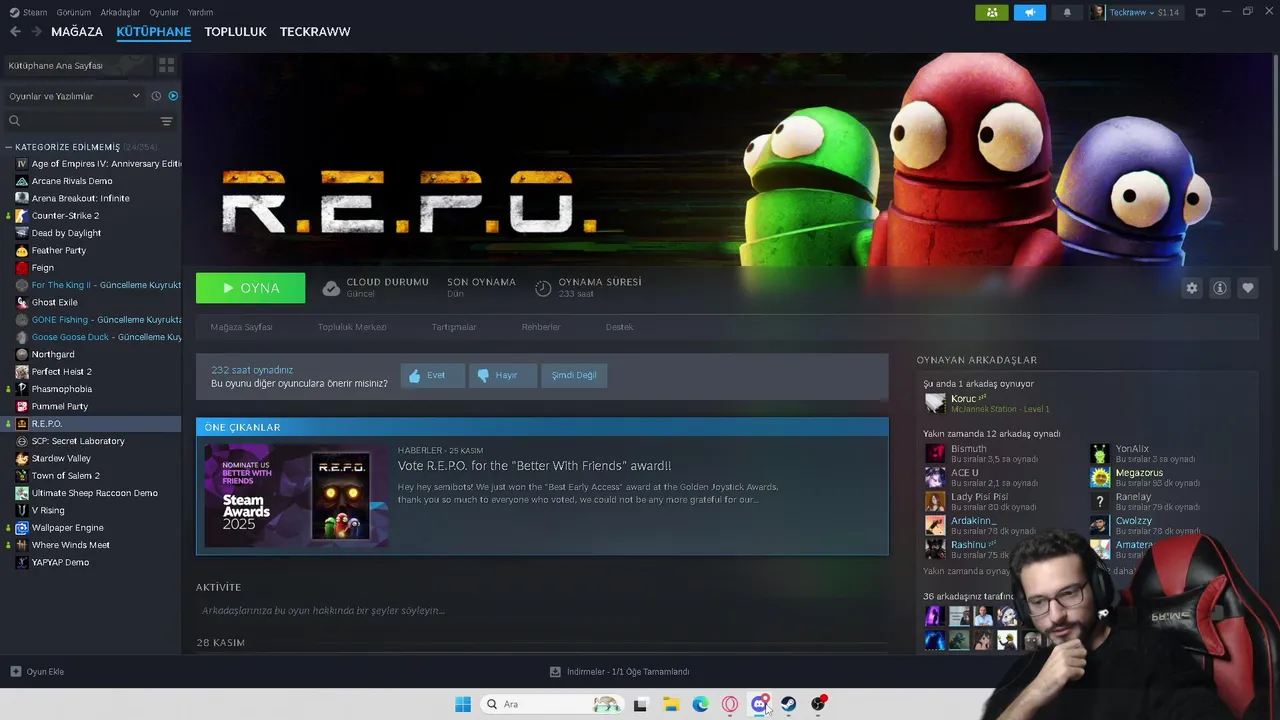Open Oyunlar menu
Screen dimensions: 1280x720
pyautogui.click(x=164, y=12)
